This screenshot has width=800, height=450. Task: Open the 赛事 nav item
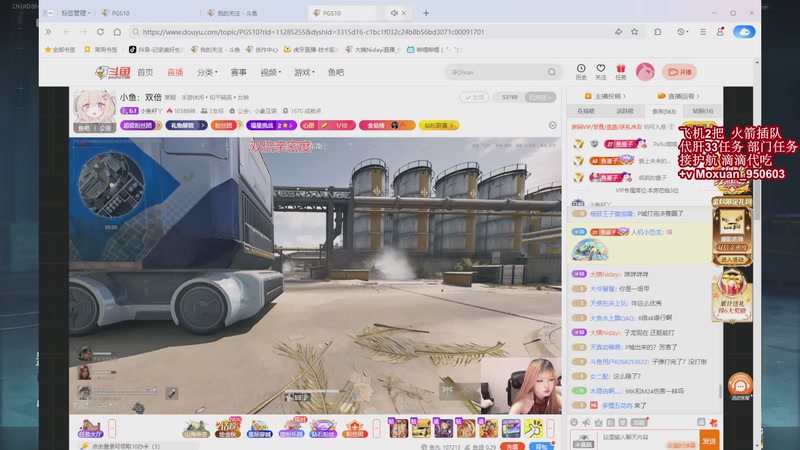(238, 72)
